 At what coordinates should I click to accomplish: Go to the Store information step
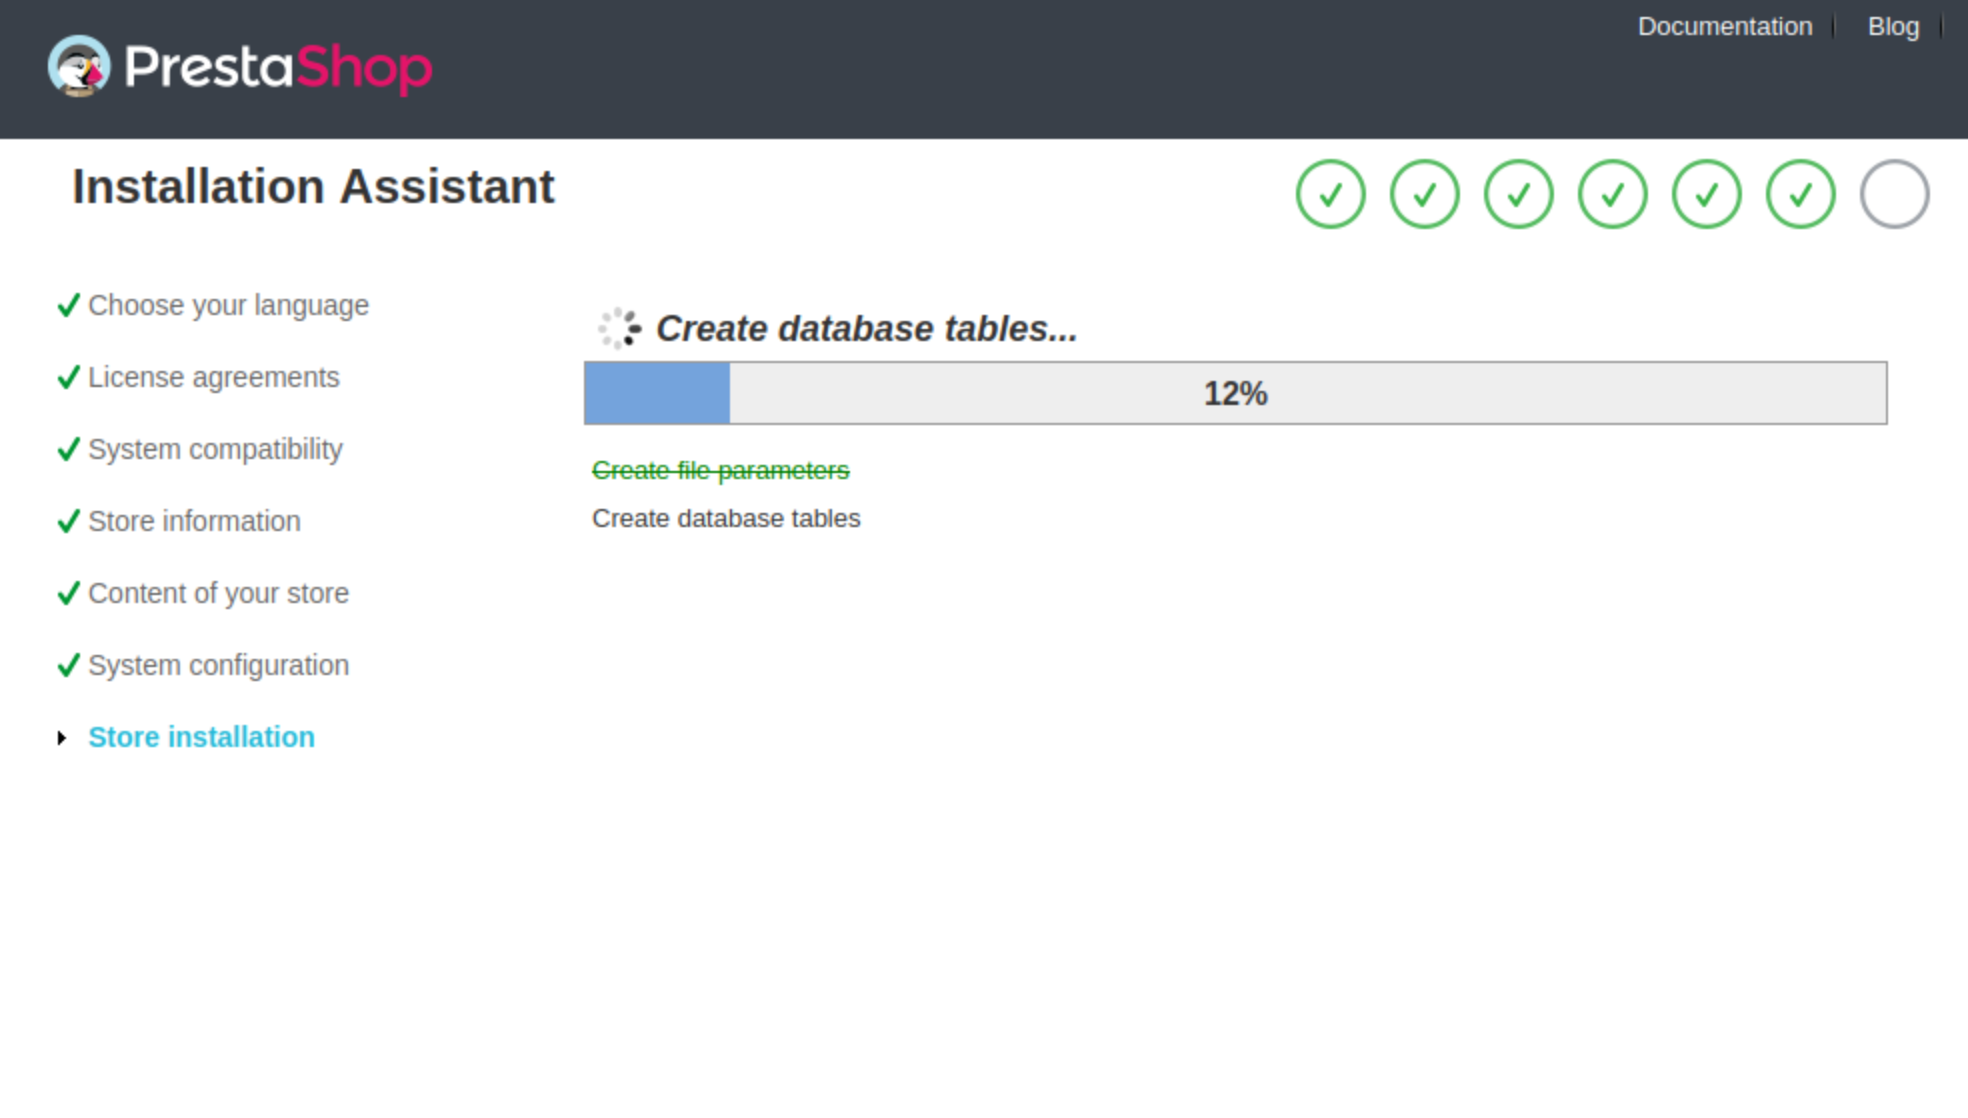click(x=194, y=521)
